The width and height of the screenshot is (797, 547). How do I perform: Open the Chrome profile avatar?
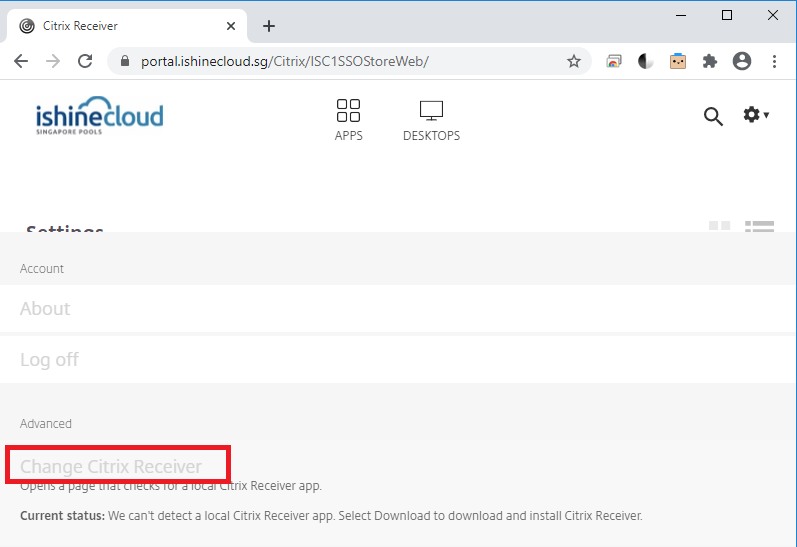[x=742, y=62]
